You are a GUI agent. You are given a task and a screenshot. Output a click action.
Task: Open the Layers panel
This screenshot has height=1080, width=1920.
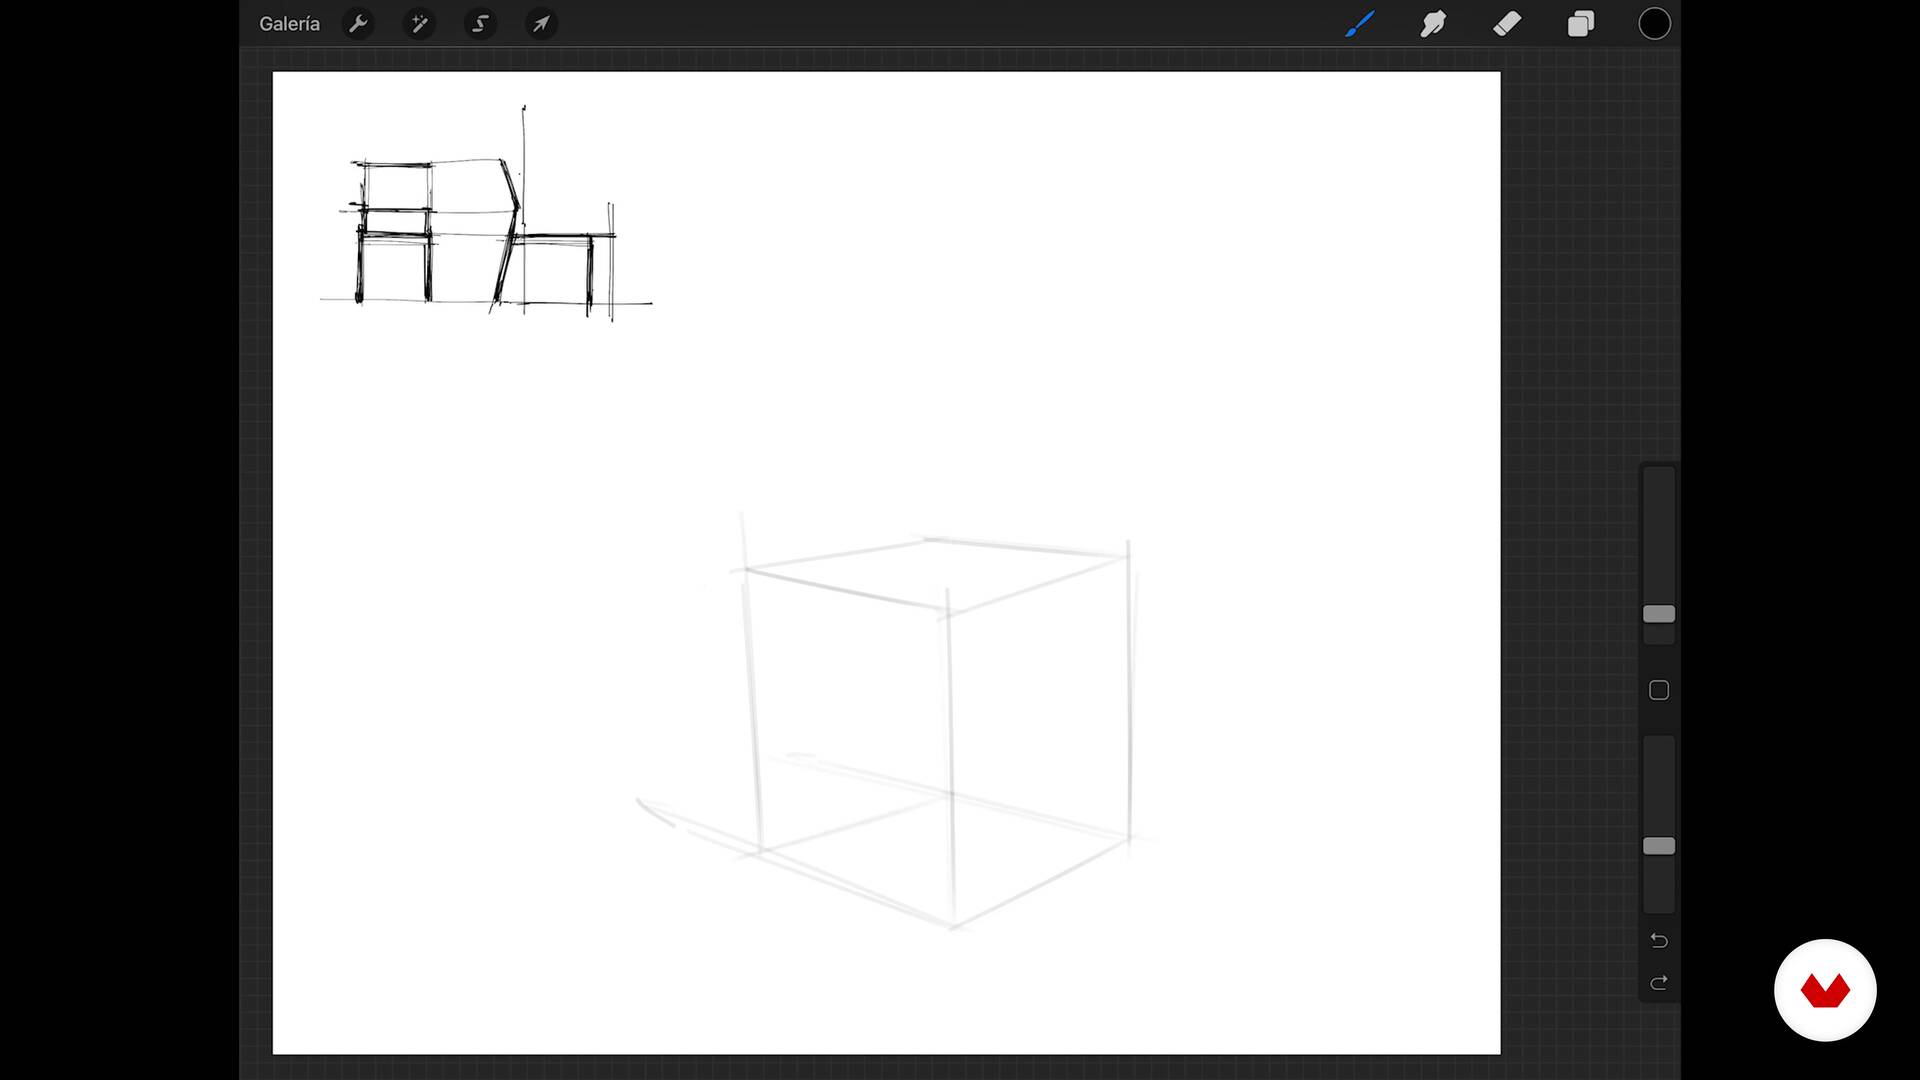pos(1581,24)
